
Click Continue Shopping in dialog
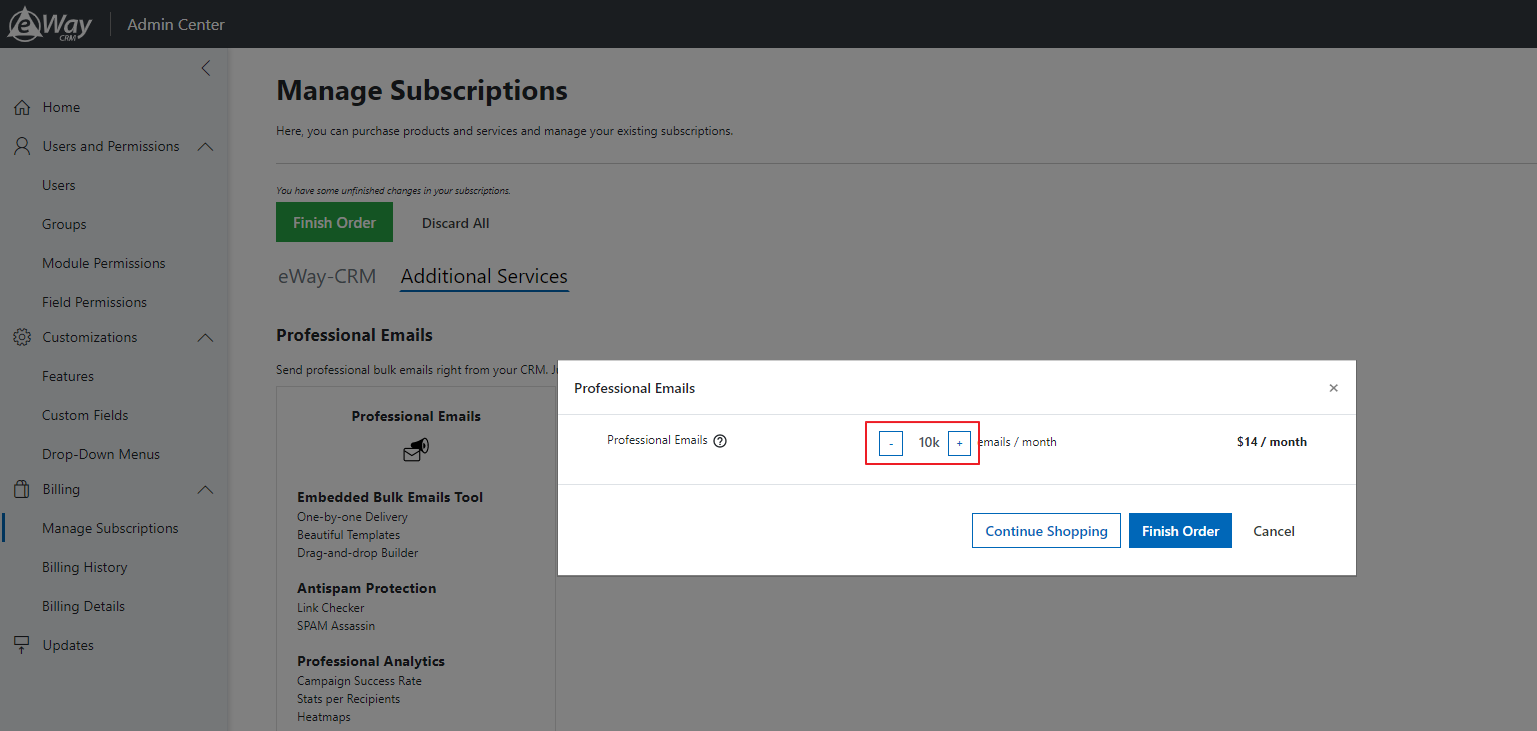coord(1046,531)
